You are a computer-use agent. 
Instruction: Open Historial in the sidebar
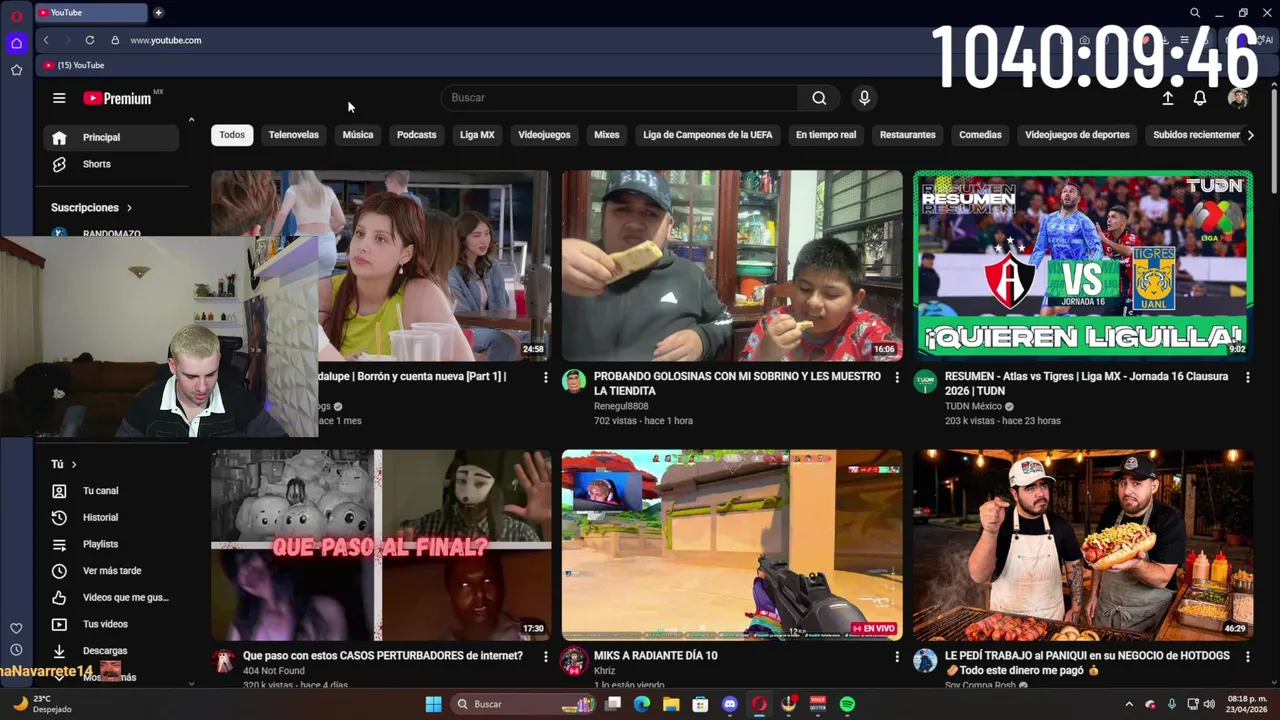coord(111,518)
